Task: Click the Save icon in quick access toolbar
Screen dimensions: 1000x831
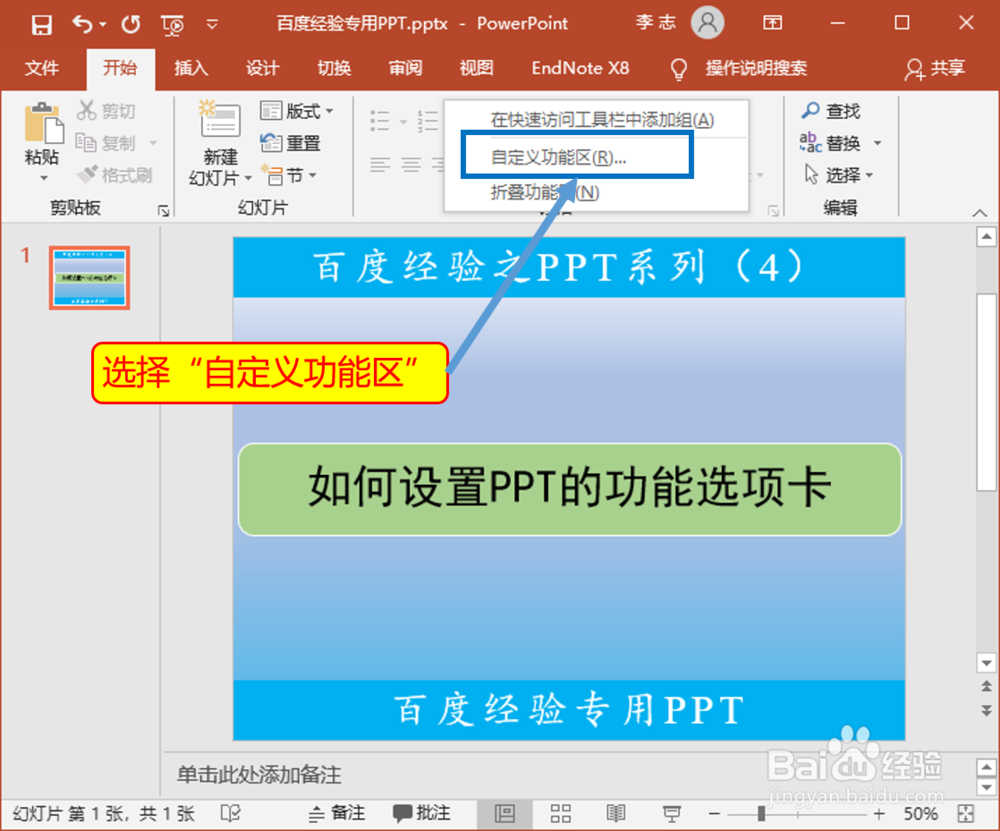Action: [41, 24]
